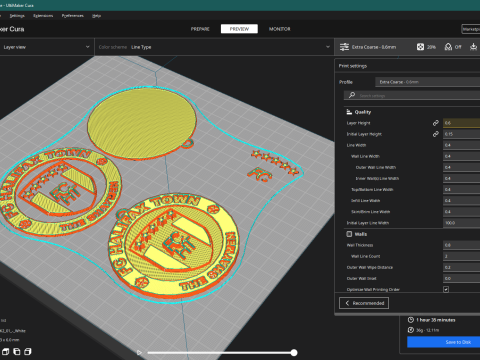
Task: Click the Quality category layers icon
Action: pos(349,112)
